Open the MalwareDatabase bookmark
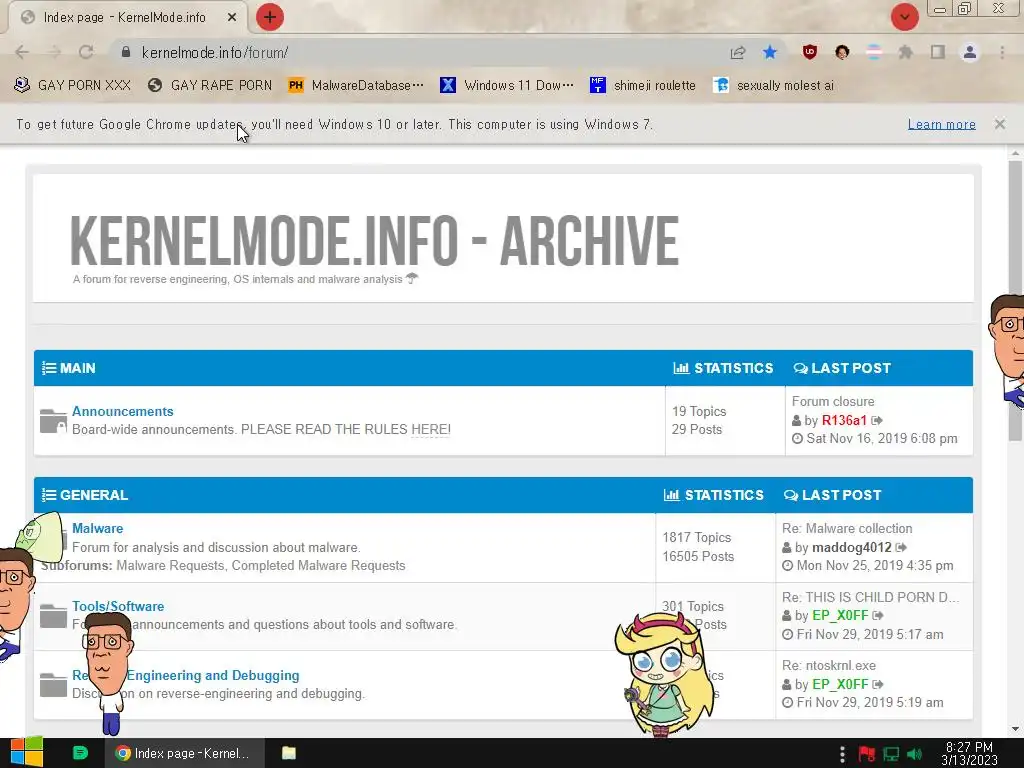This screenshot has width=1024, height=768. (x=356, y=85)
